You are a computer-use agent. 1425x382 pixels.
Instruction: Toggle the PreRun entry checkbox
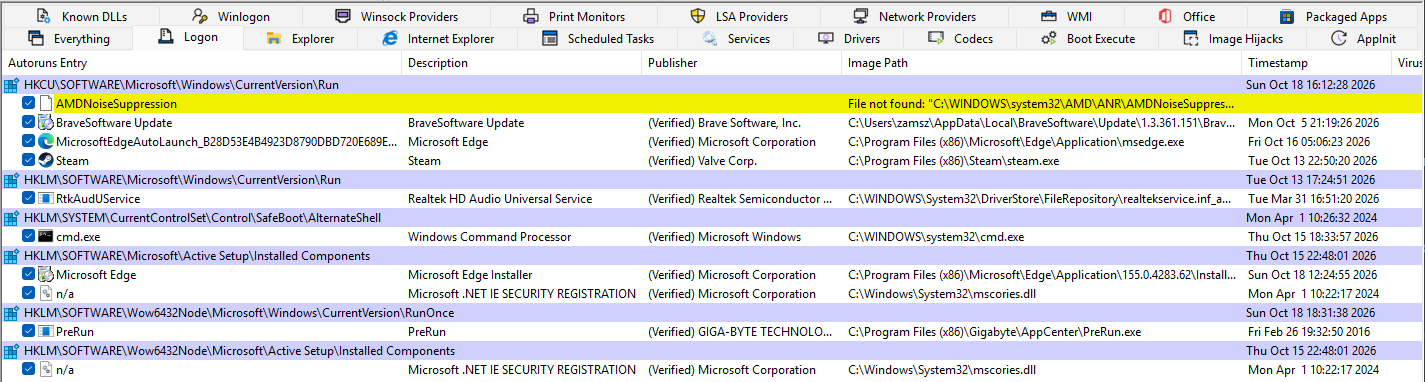[29, 332]
